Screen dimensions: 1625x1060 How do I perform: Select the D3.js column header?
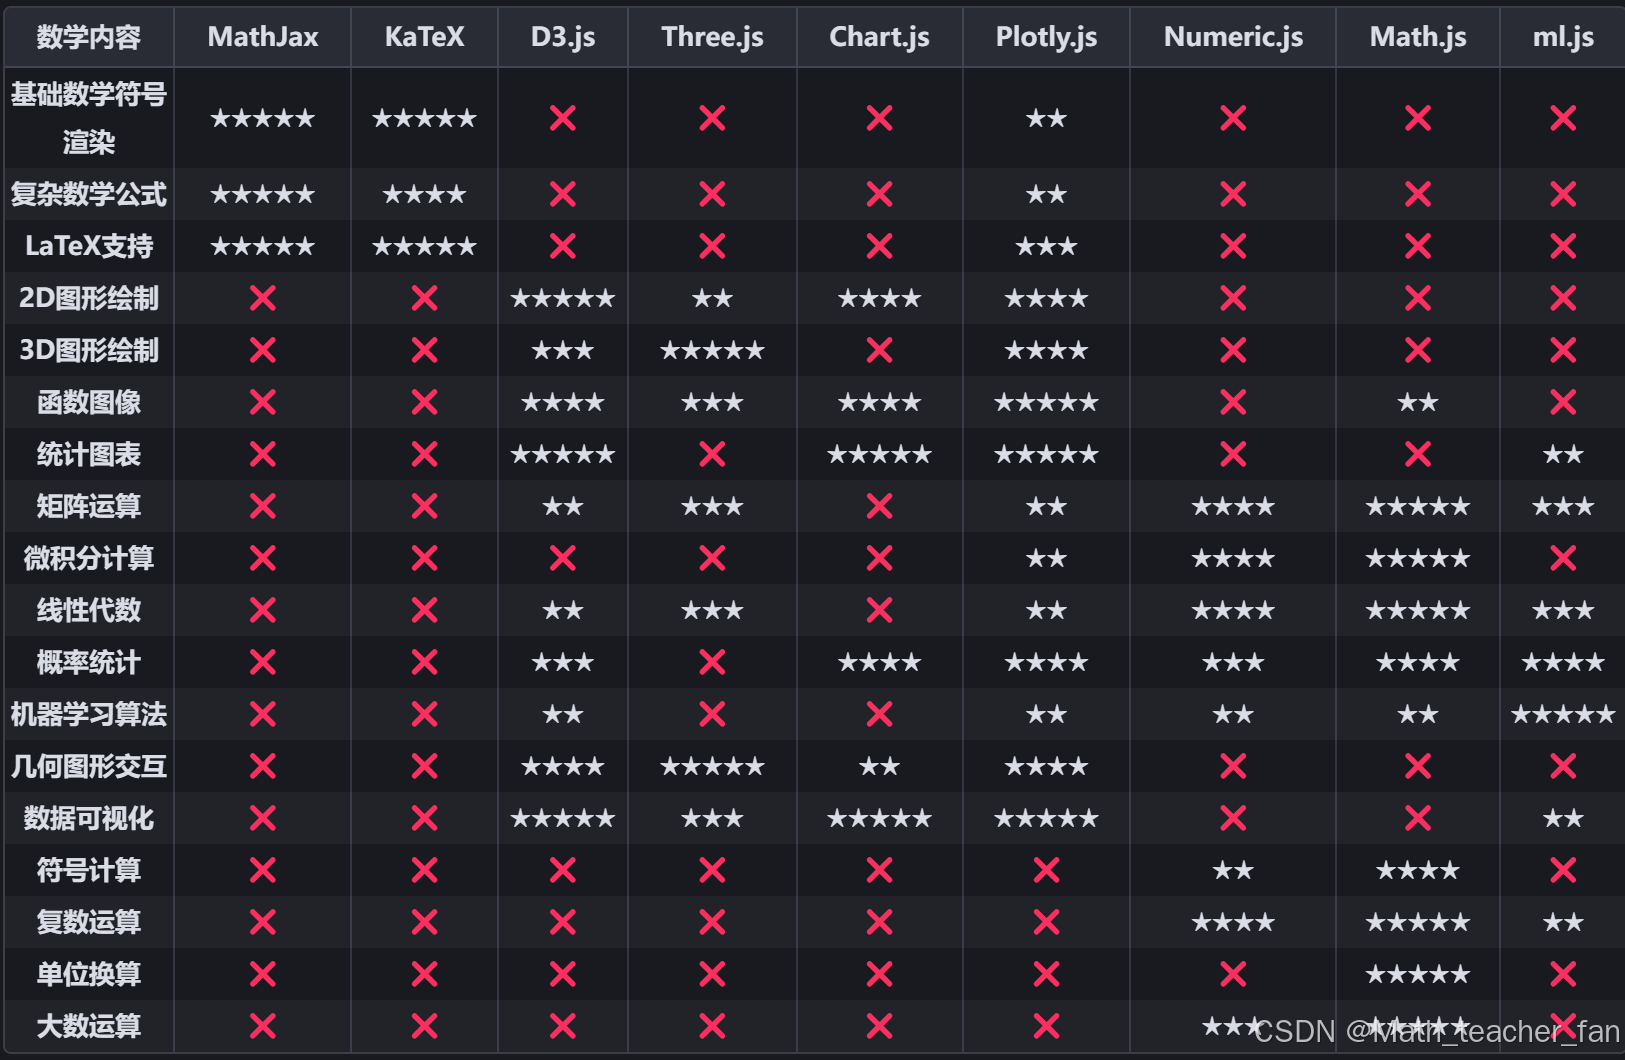(x=563, y=37)
